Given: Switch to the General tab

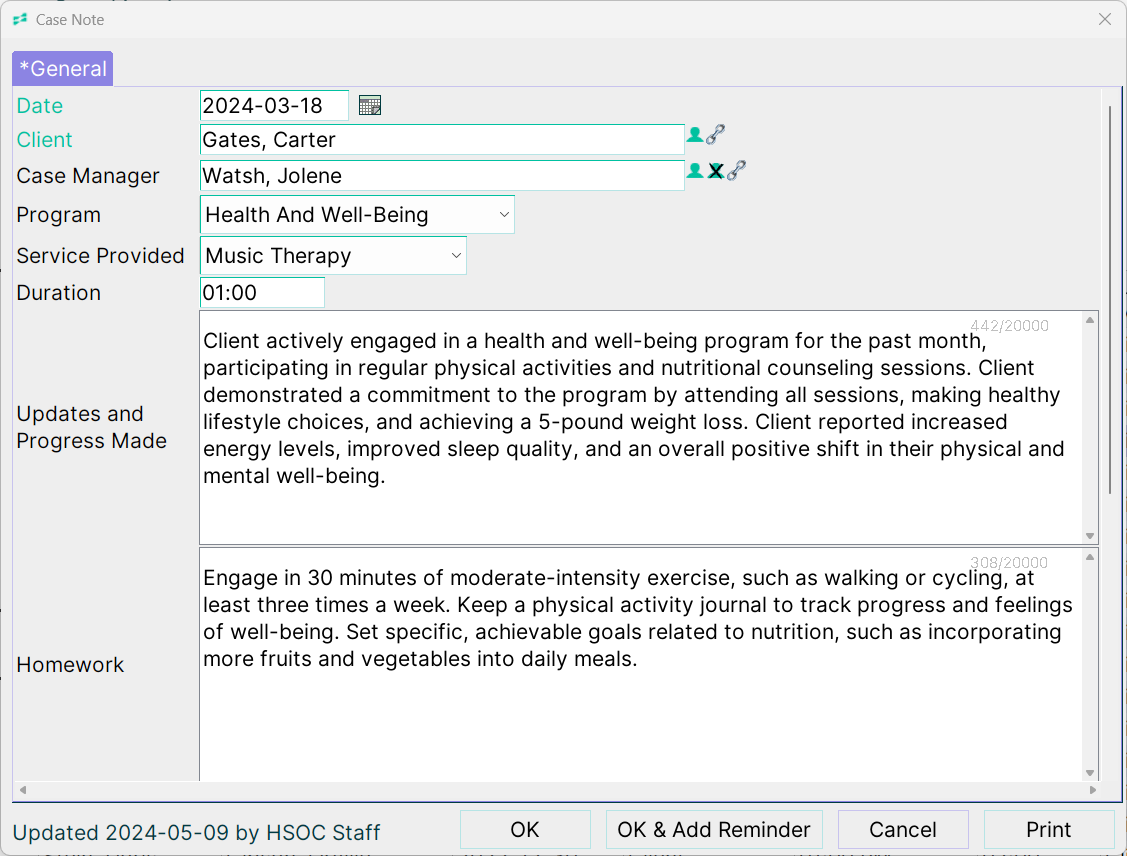Looking at the screenshot, I should tap(62, 69).
